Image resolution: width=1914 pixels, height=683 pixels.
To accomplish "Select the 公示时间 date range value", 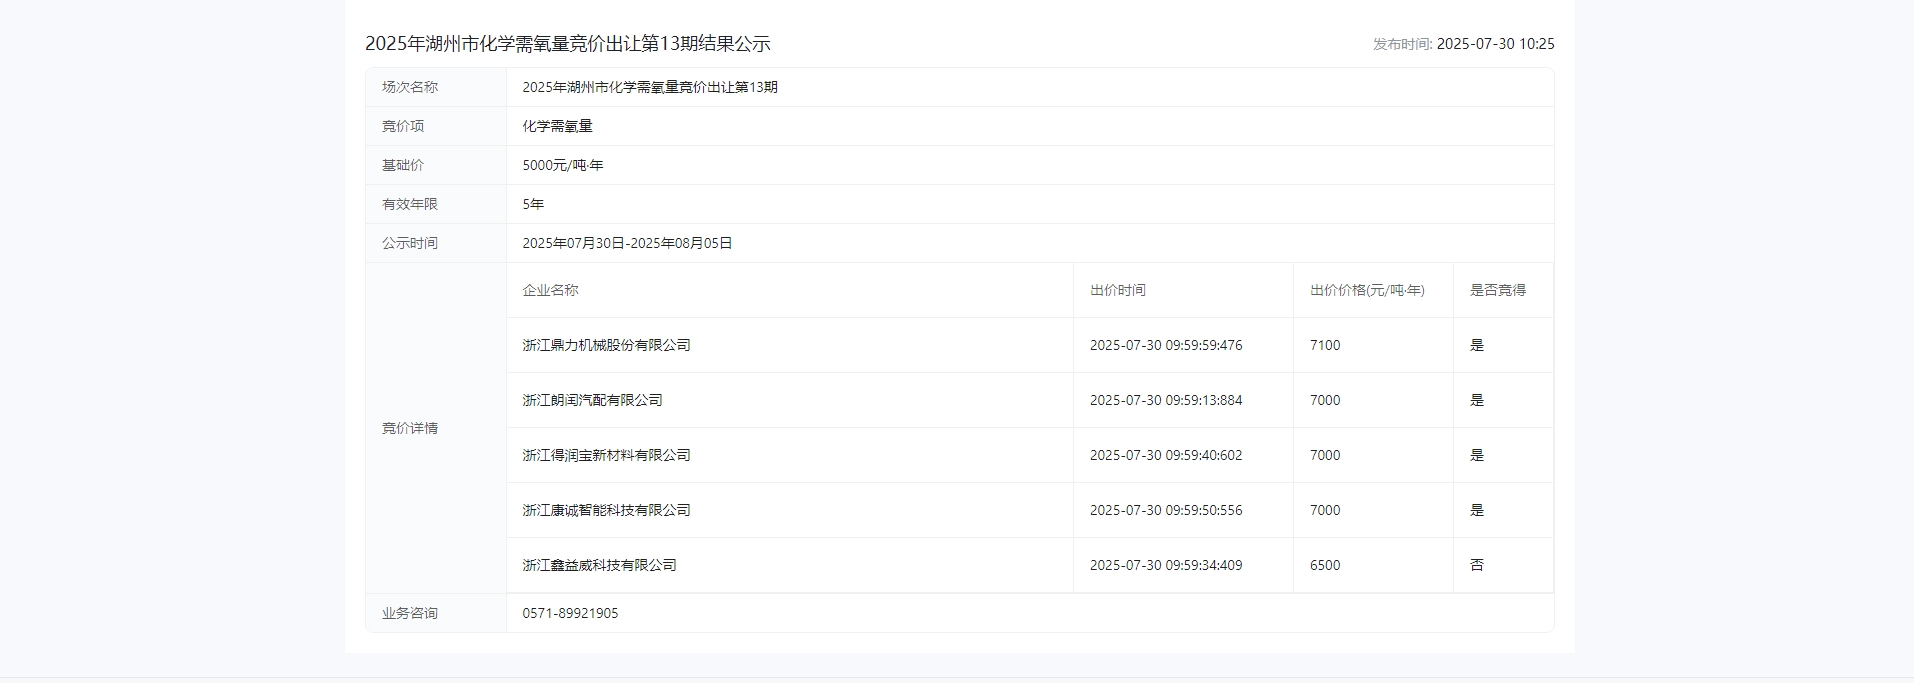I will click(x=627, y=243).
